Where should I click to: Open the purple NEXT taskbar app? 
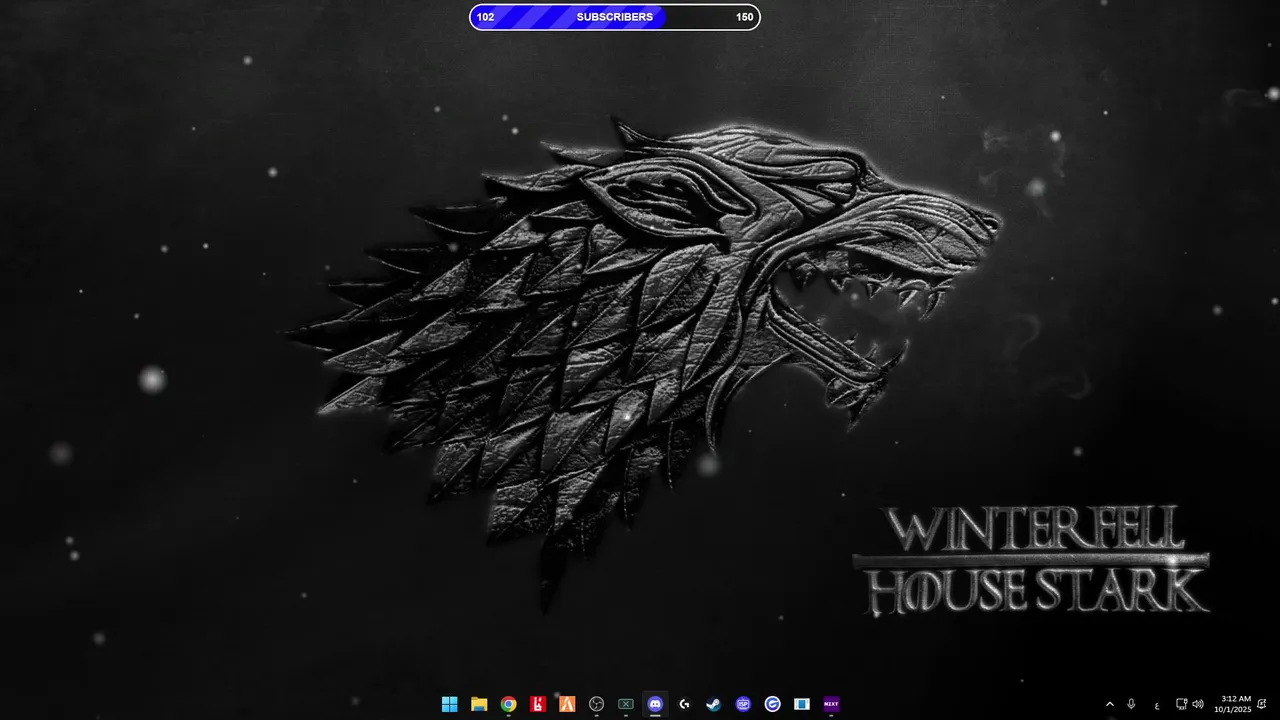tap(831, 704)
